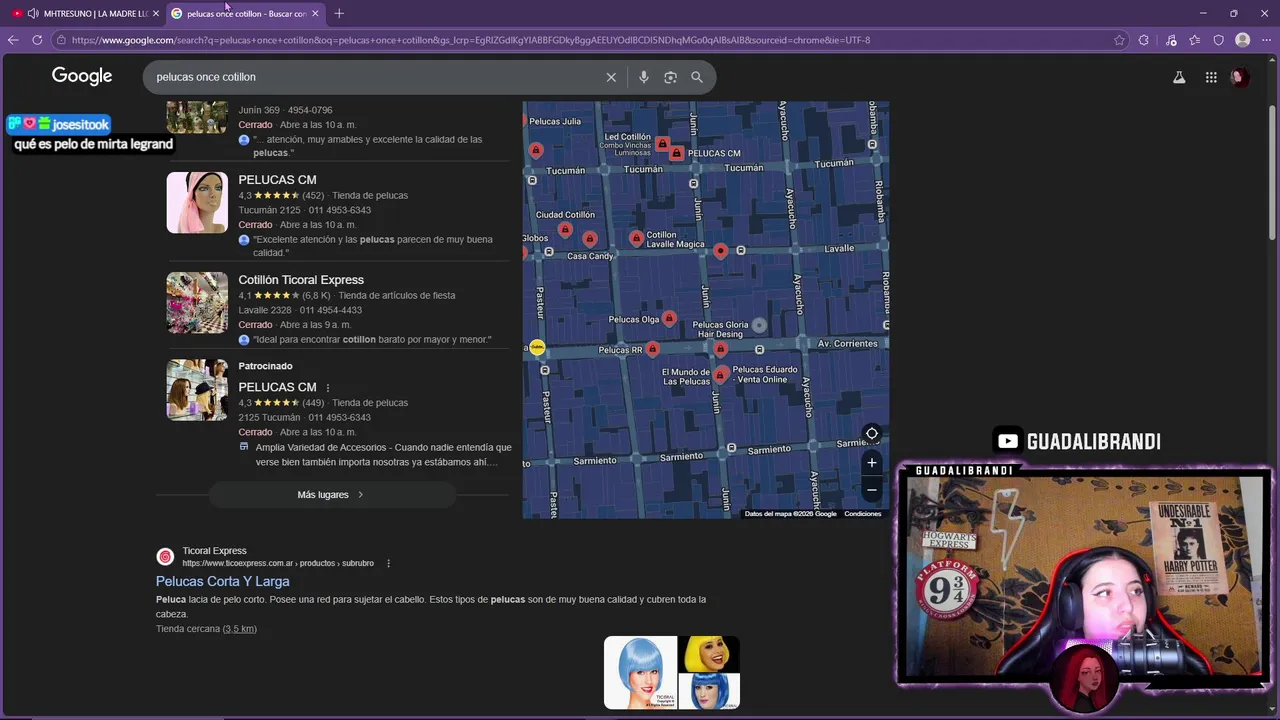Open the favorites list icon

pos(1195,40)
